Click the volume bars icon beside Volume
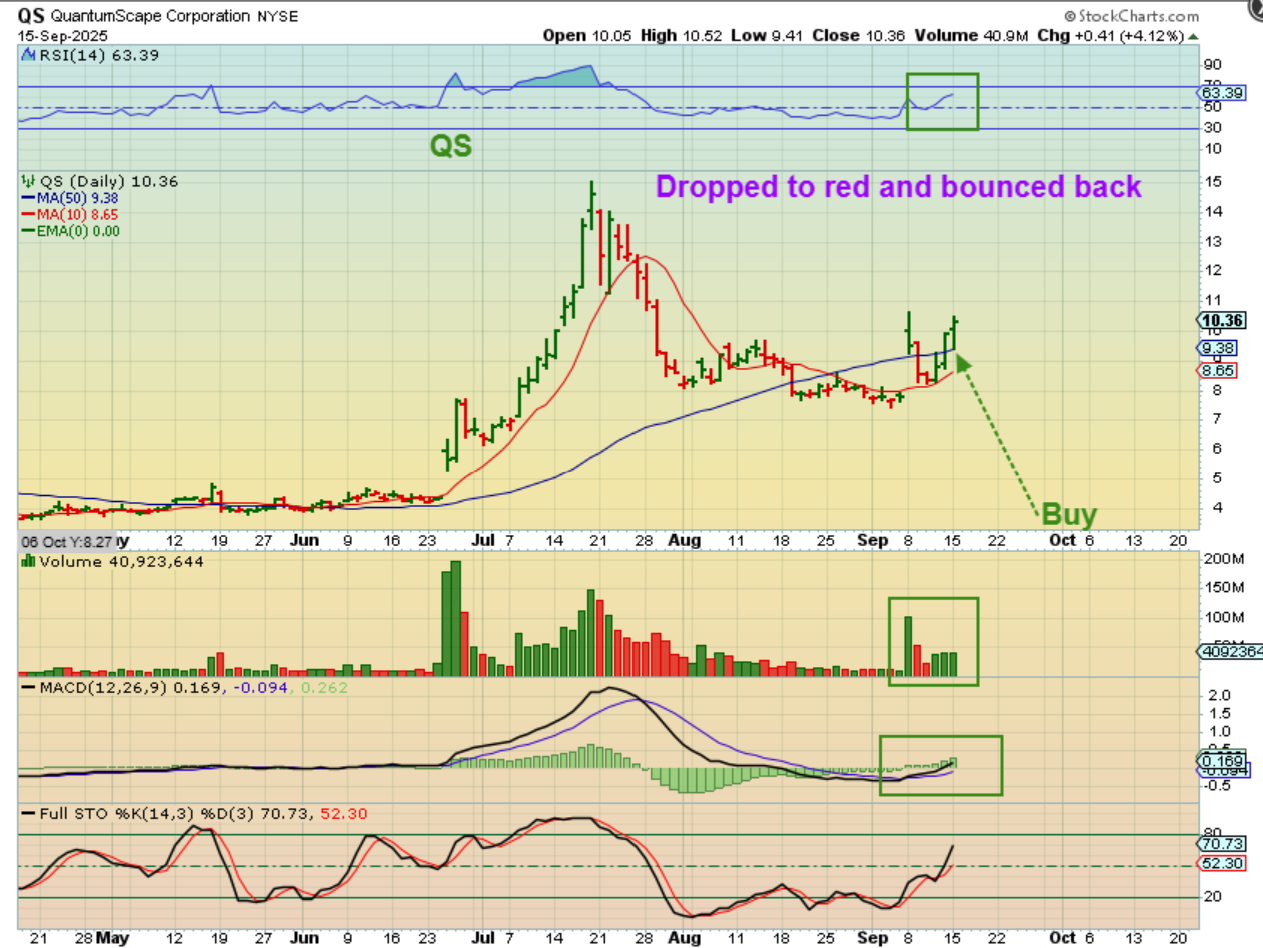 click(27, 562)
